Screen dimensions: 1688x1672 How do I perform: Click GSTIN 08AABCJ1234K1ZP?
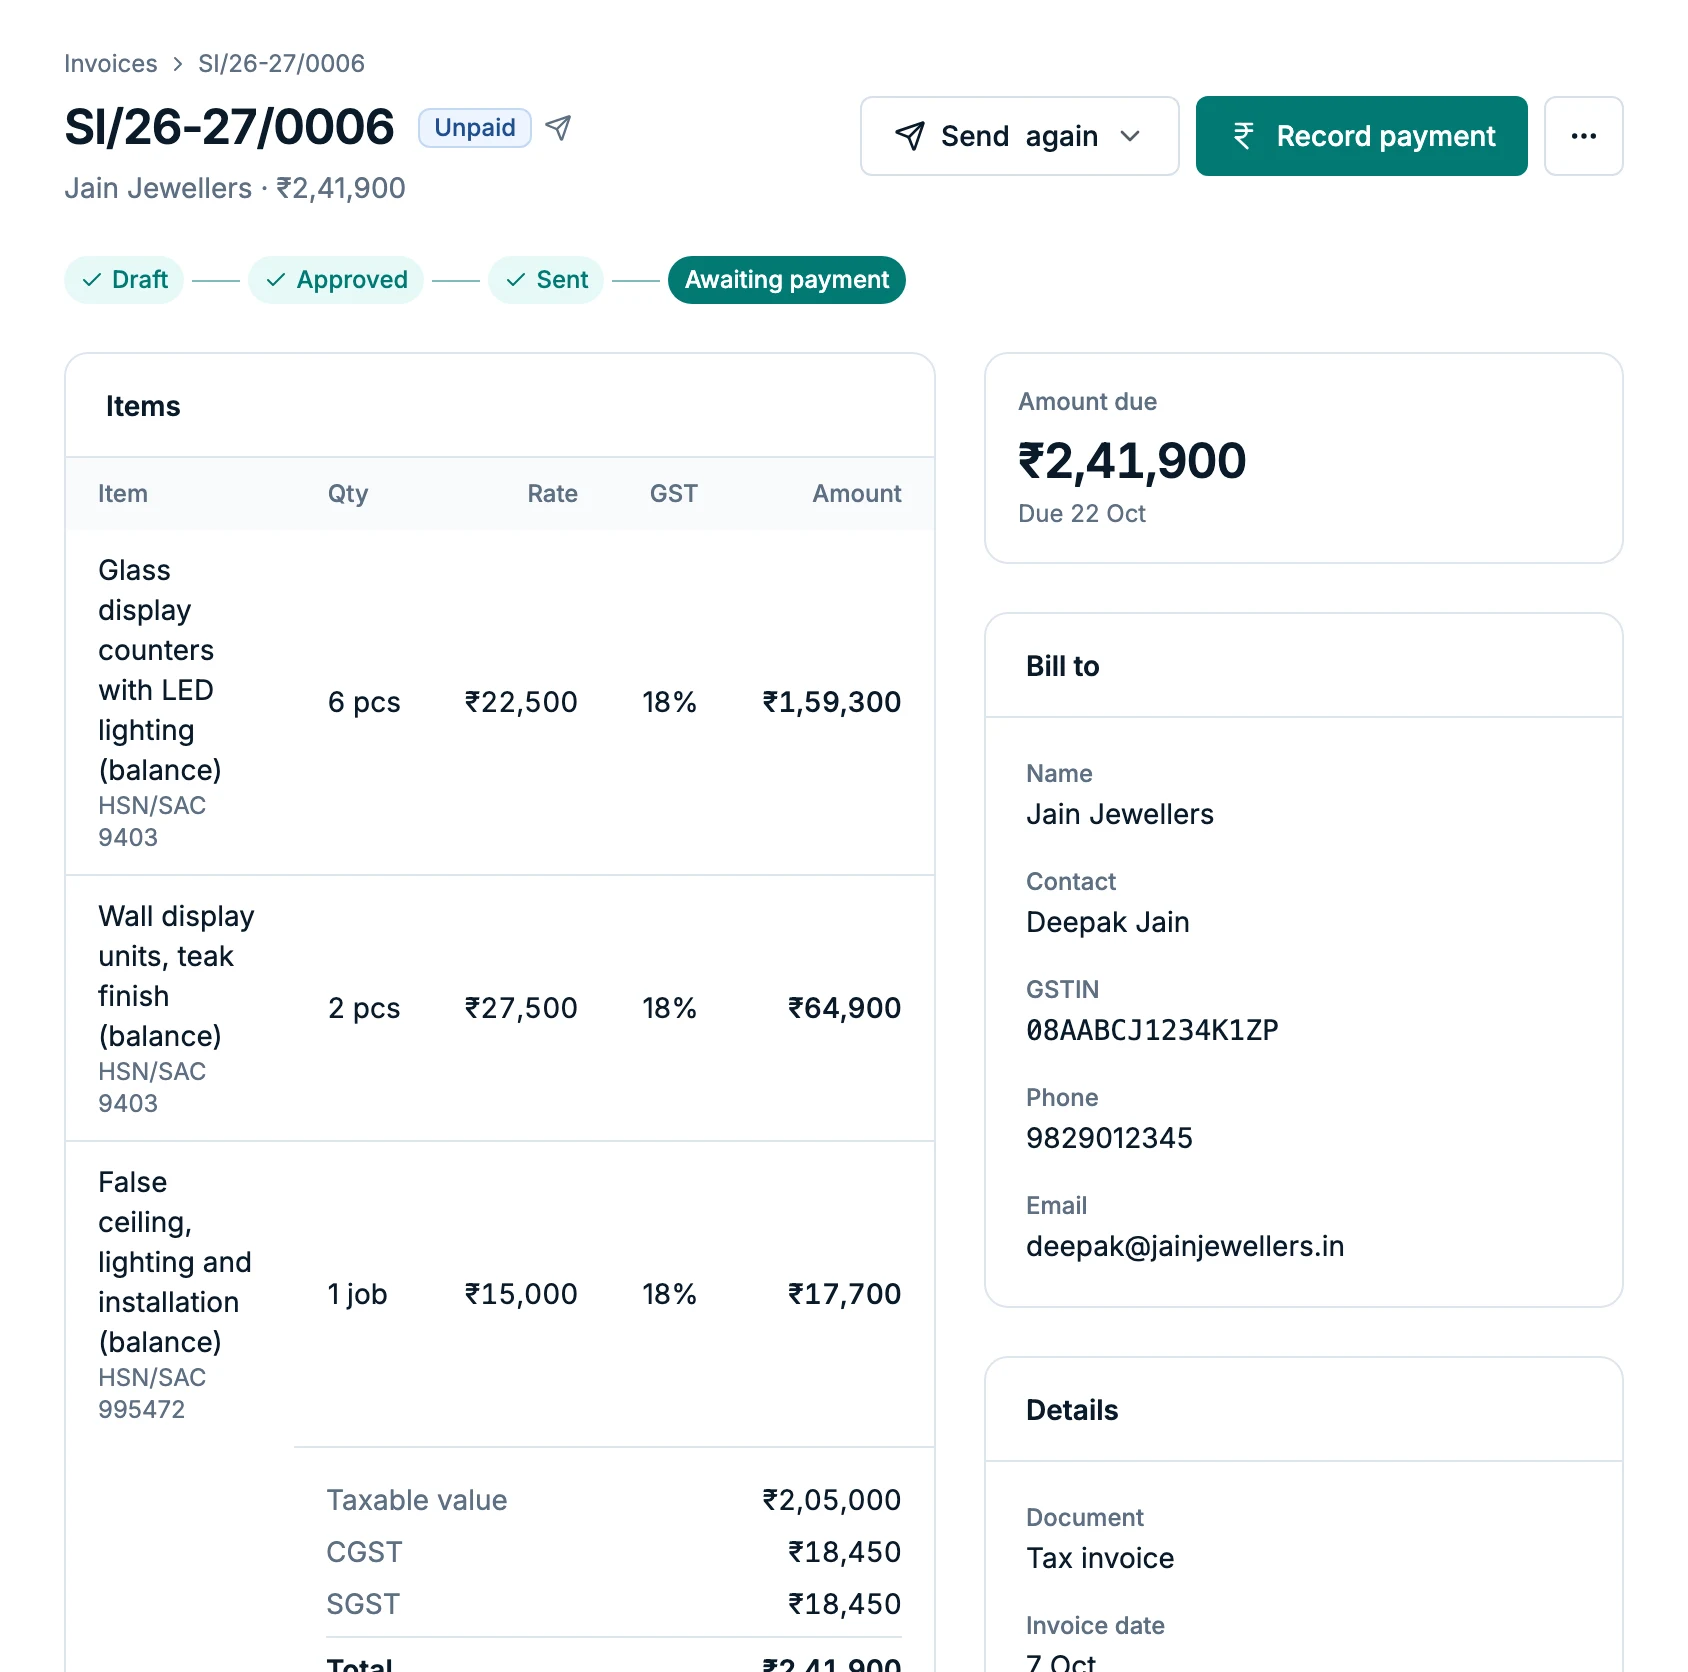coord(1152,1031)
